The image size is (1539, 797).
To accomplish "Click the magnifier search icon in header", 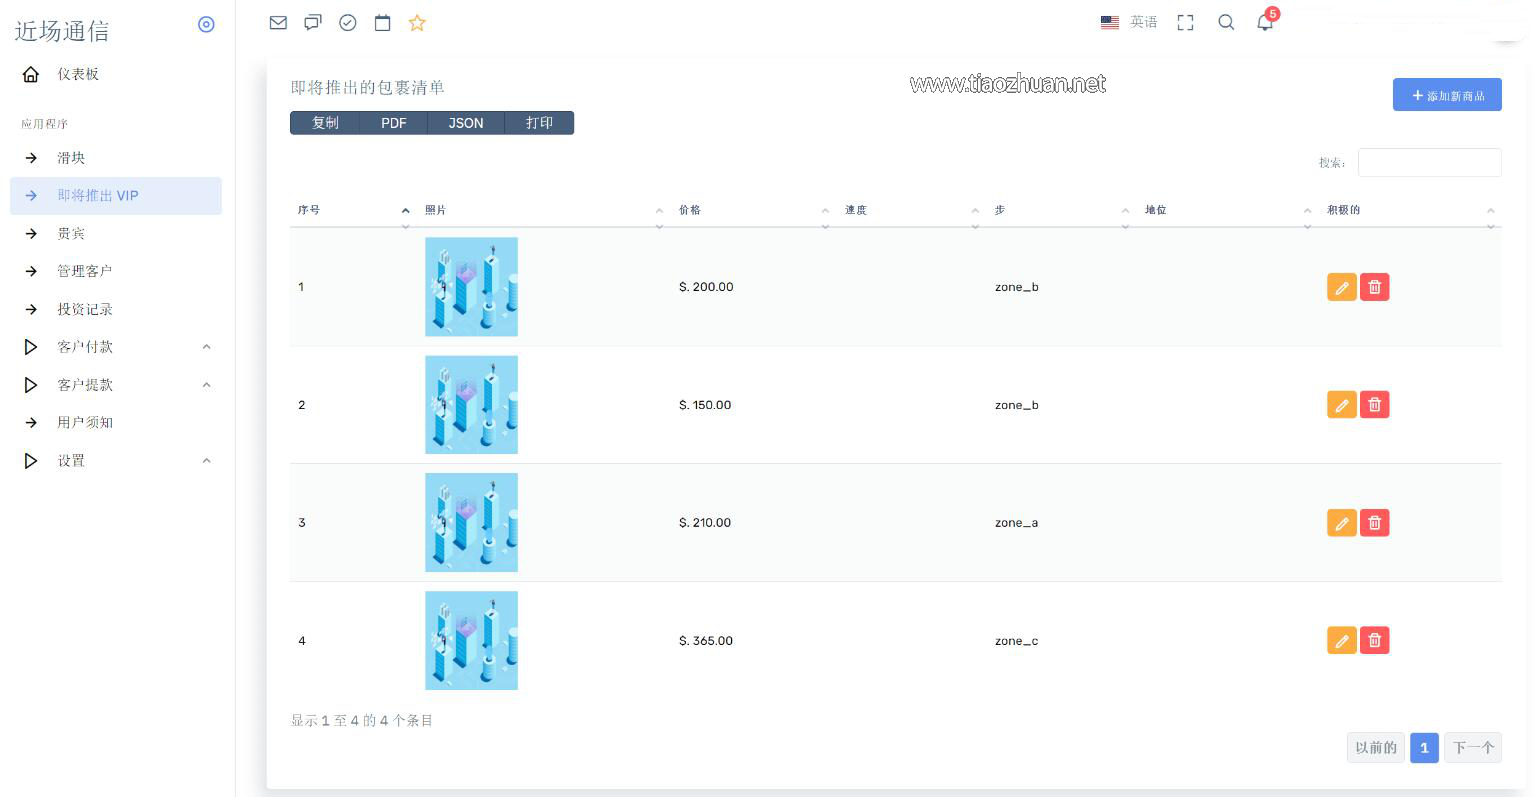I will [x=1226, y=22].
